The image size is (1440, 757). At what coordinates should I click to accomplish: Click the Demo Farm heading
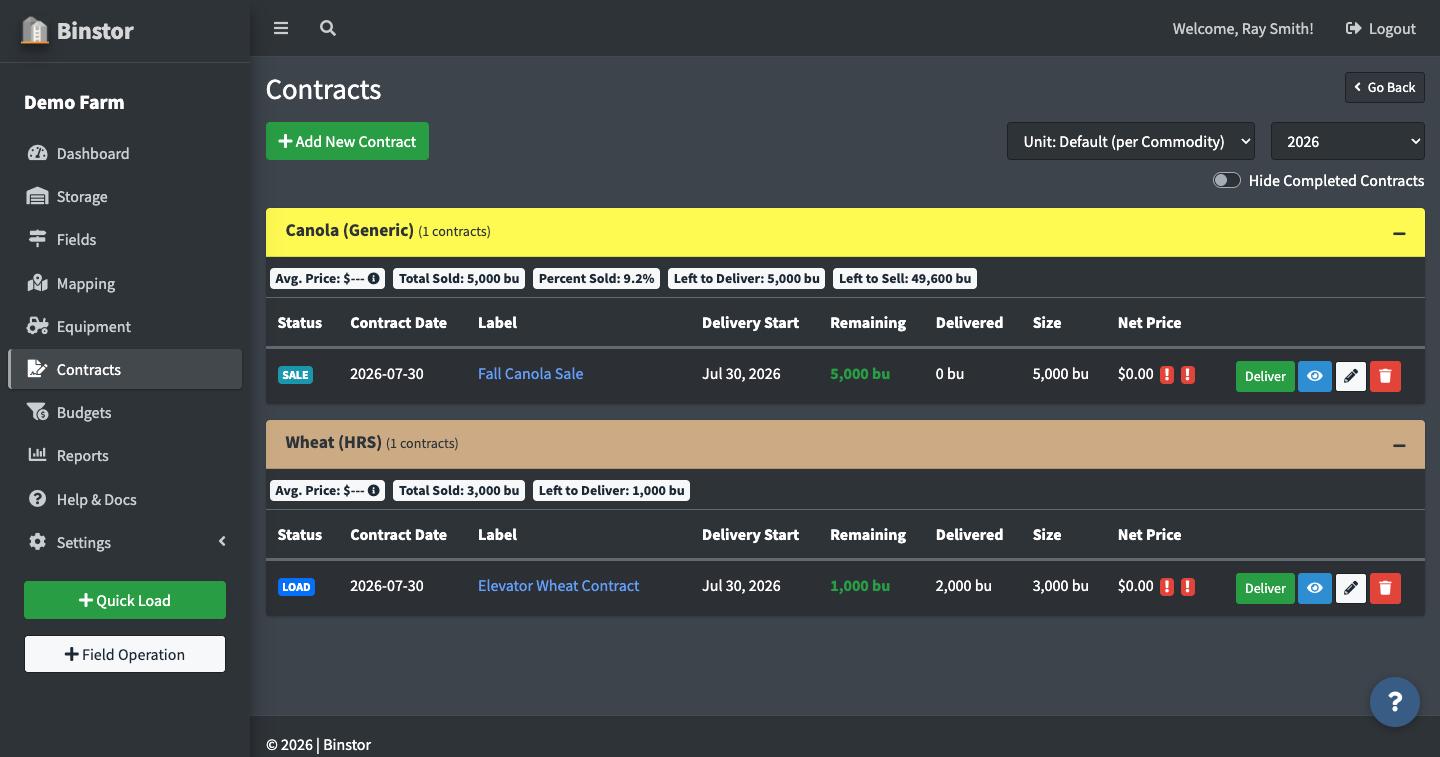pos(74,102)
